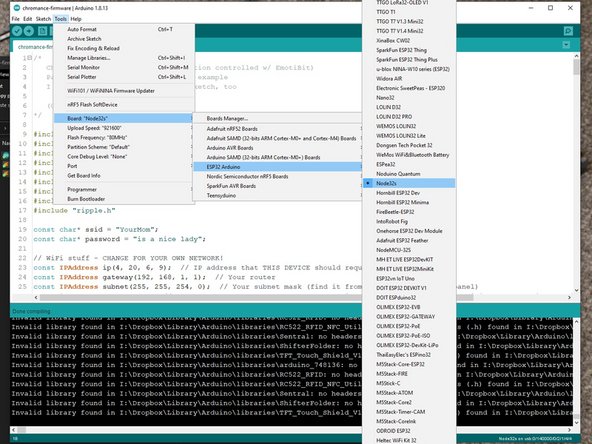Expand Flash Frequency: "80MHz" submenu

pos(124,137)
